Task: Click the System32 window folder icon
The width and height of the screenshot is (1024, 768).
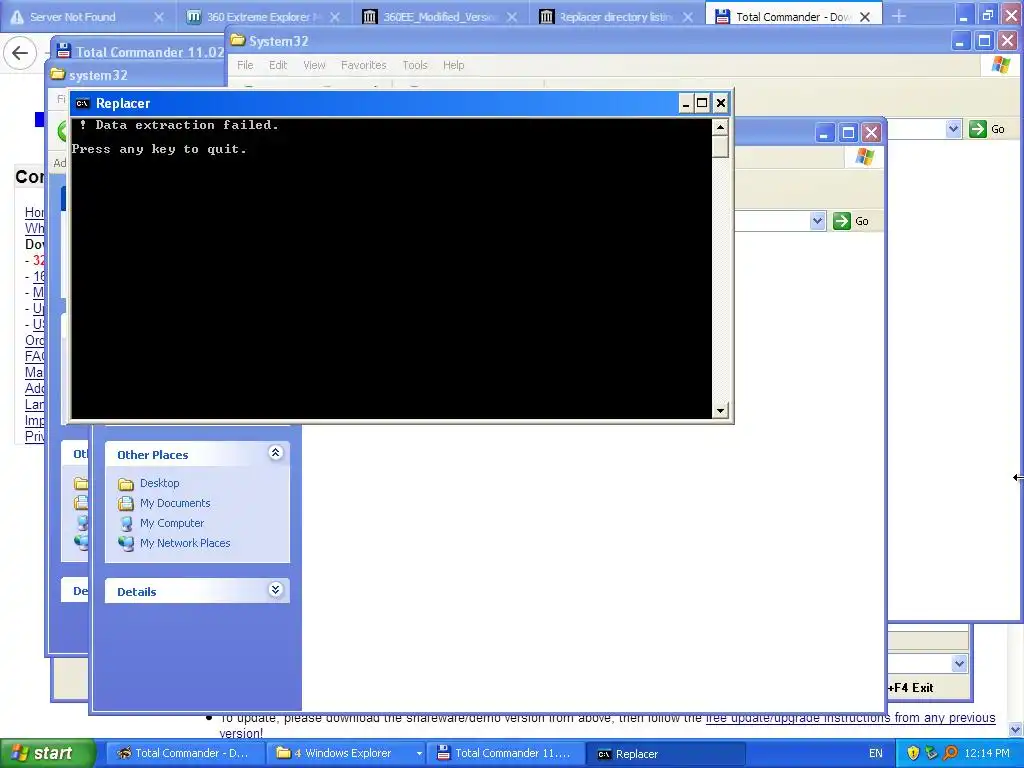Action: 238,40
